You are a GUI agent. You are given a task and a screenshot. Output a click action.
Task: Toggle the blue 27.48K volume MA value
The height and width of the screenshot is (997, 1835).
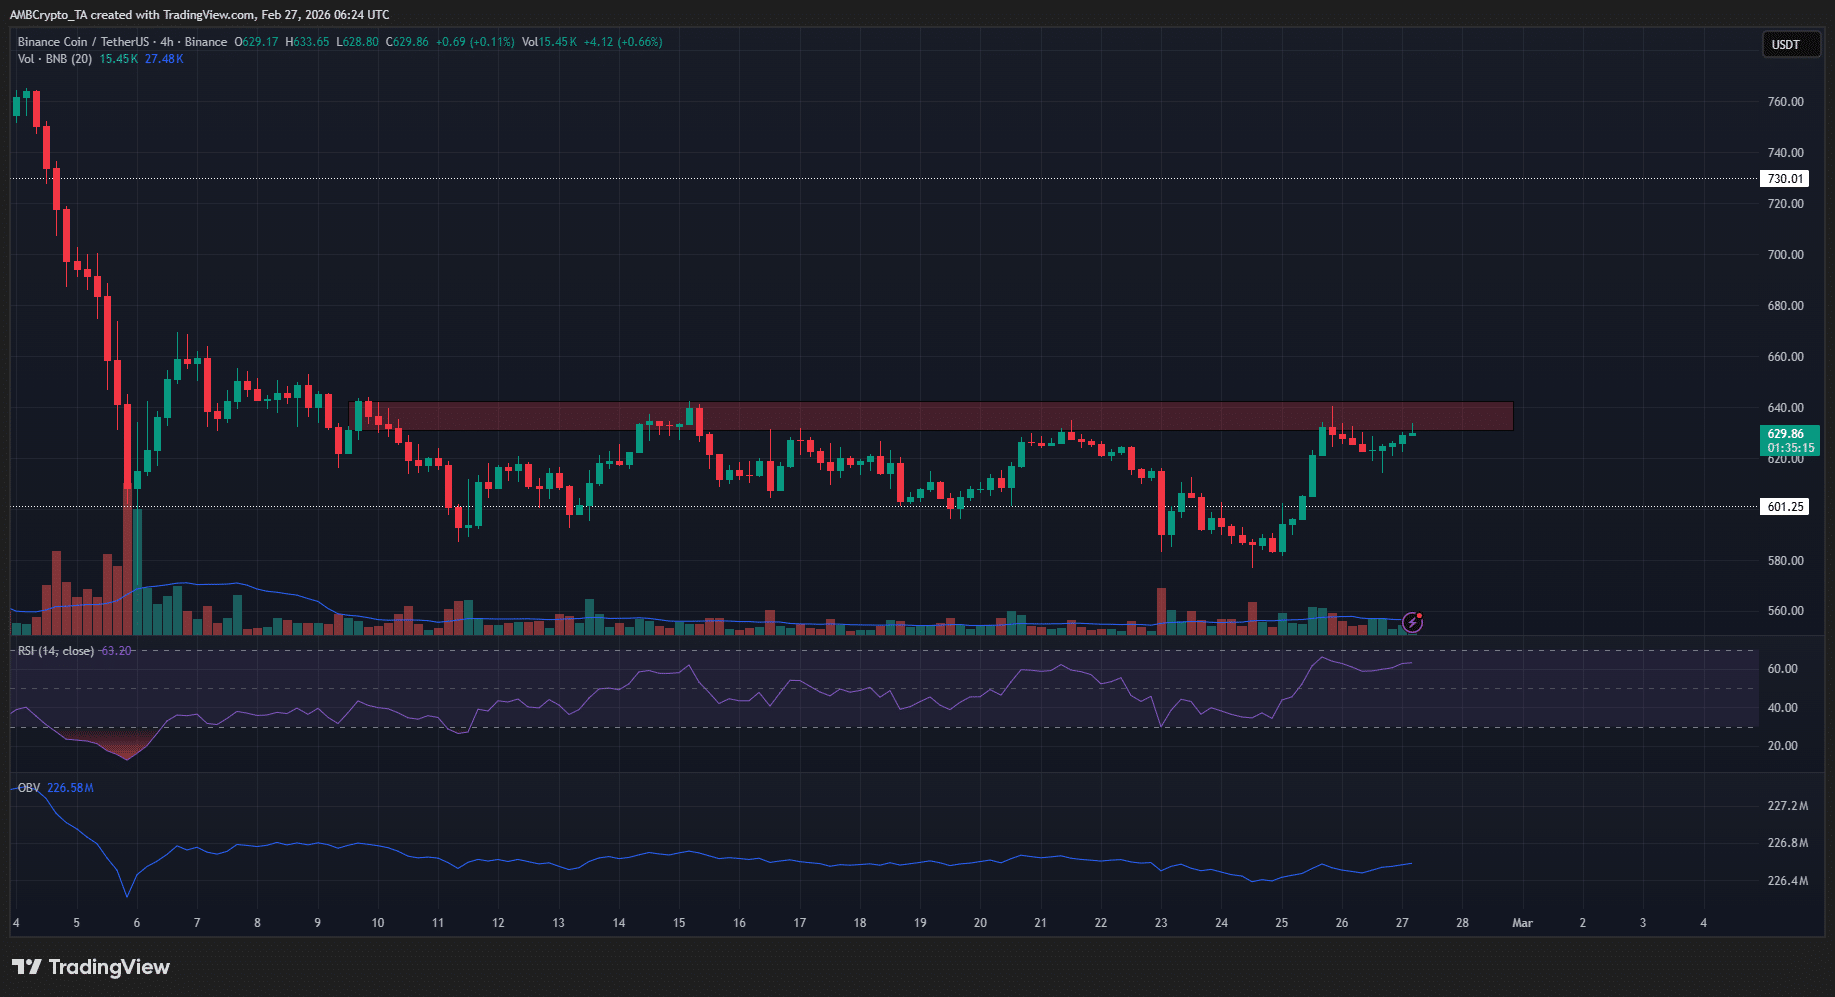click(164, 58)
